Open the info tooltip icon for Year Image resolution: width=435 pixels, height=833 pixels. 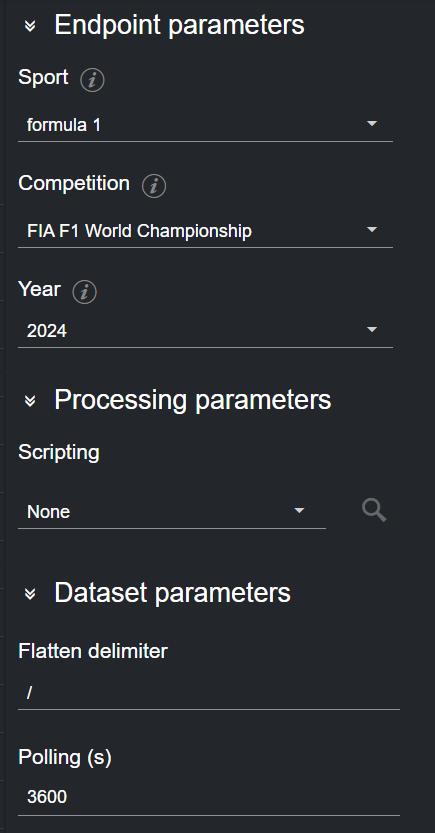[x=84, y=292]
